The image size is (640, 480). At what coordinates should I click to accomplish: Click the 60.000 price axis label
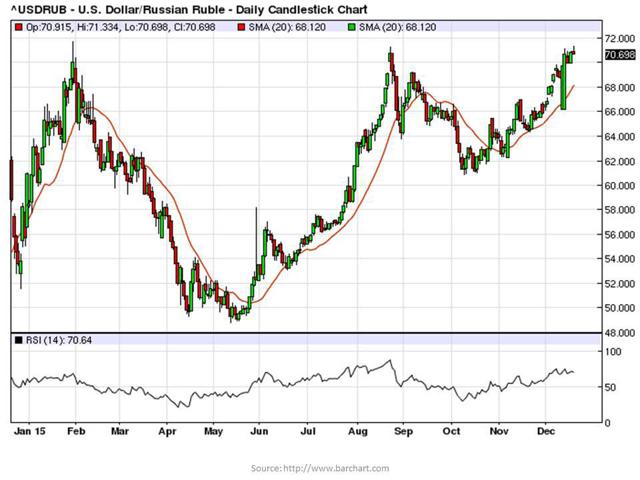[x=620, y=186]
